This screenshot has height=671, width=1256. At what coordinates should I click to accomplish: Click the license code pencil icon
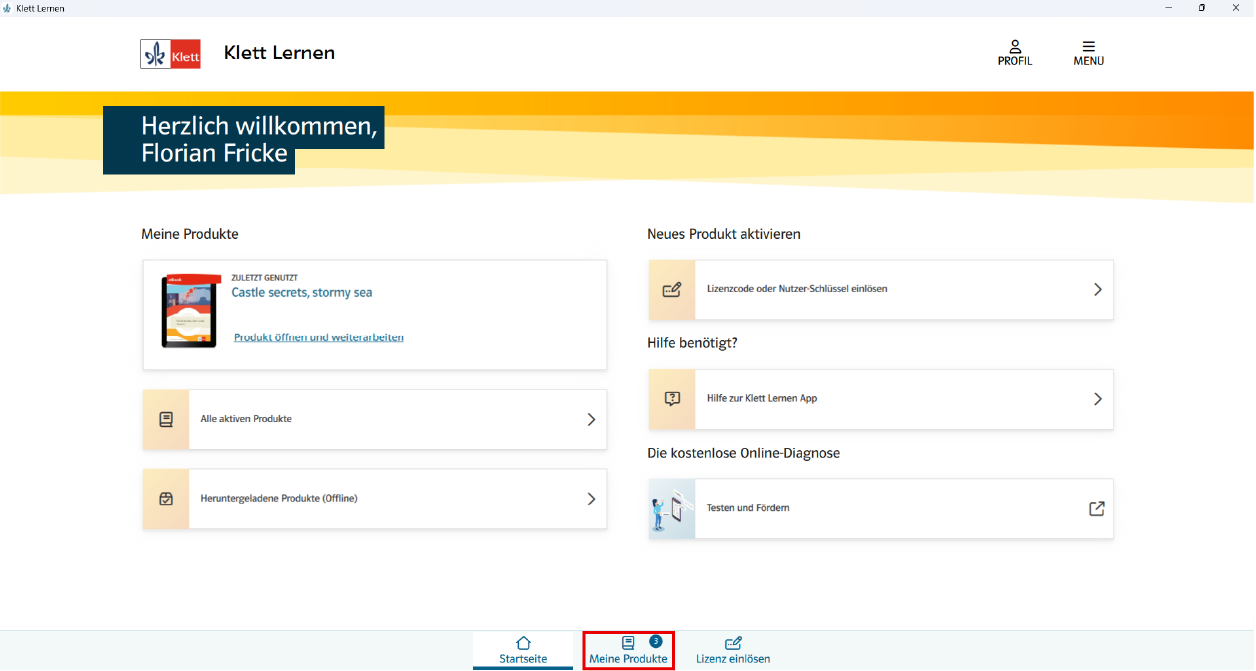671,290
